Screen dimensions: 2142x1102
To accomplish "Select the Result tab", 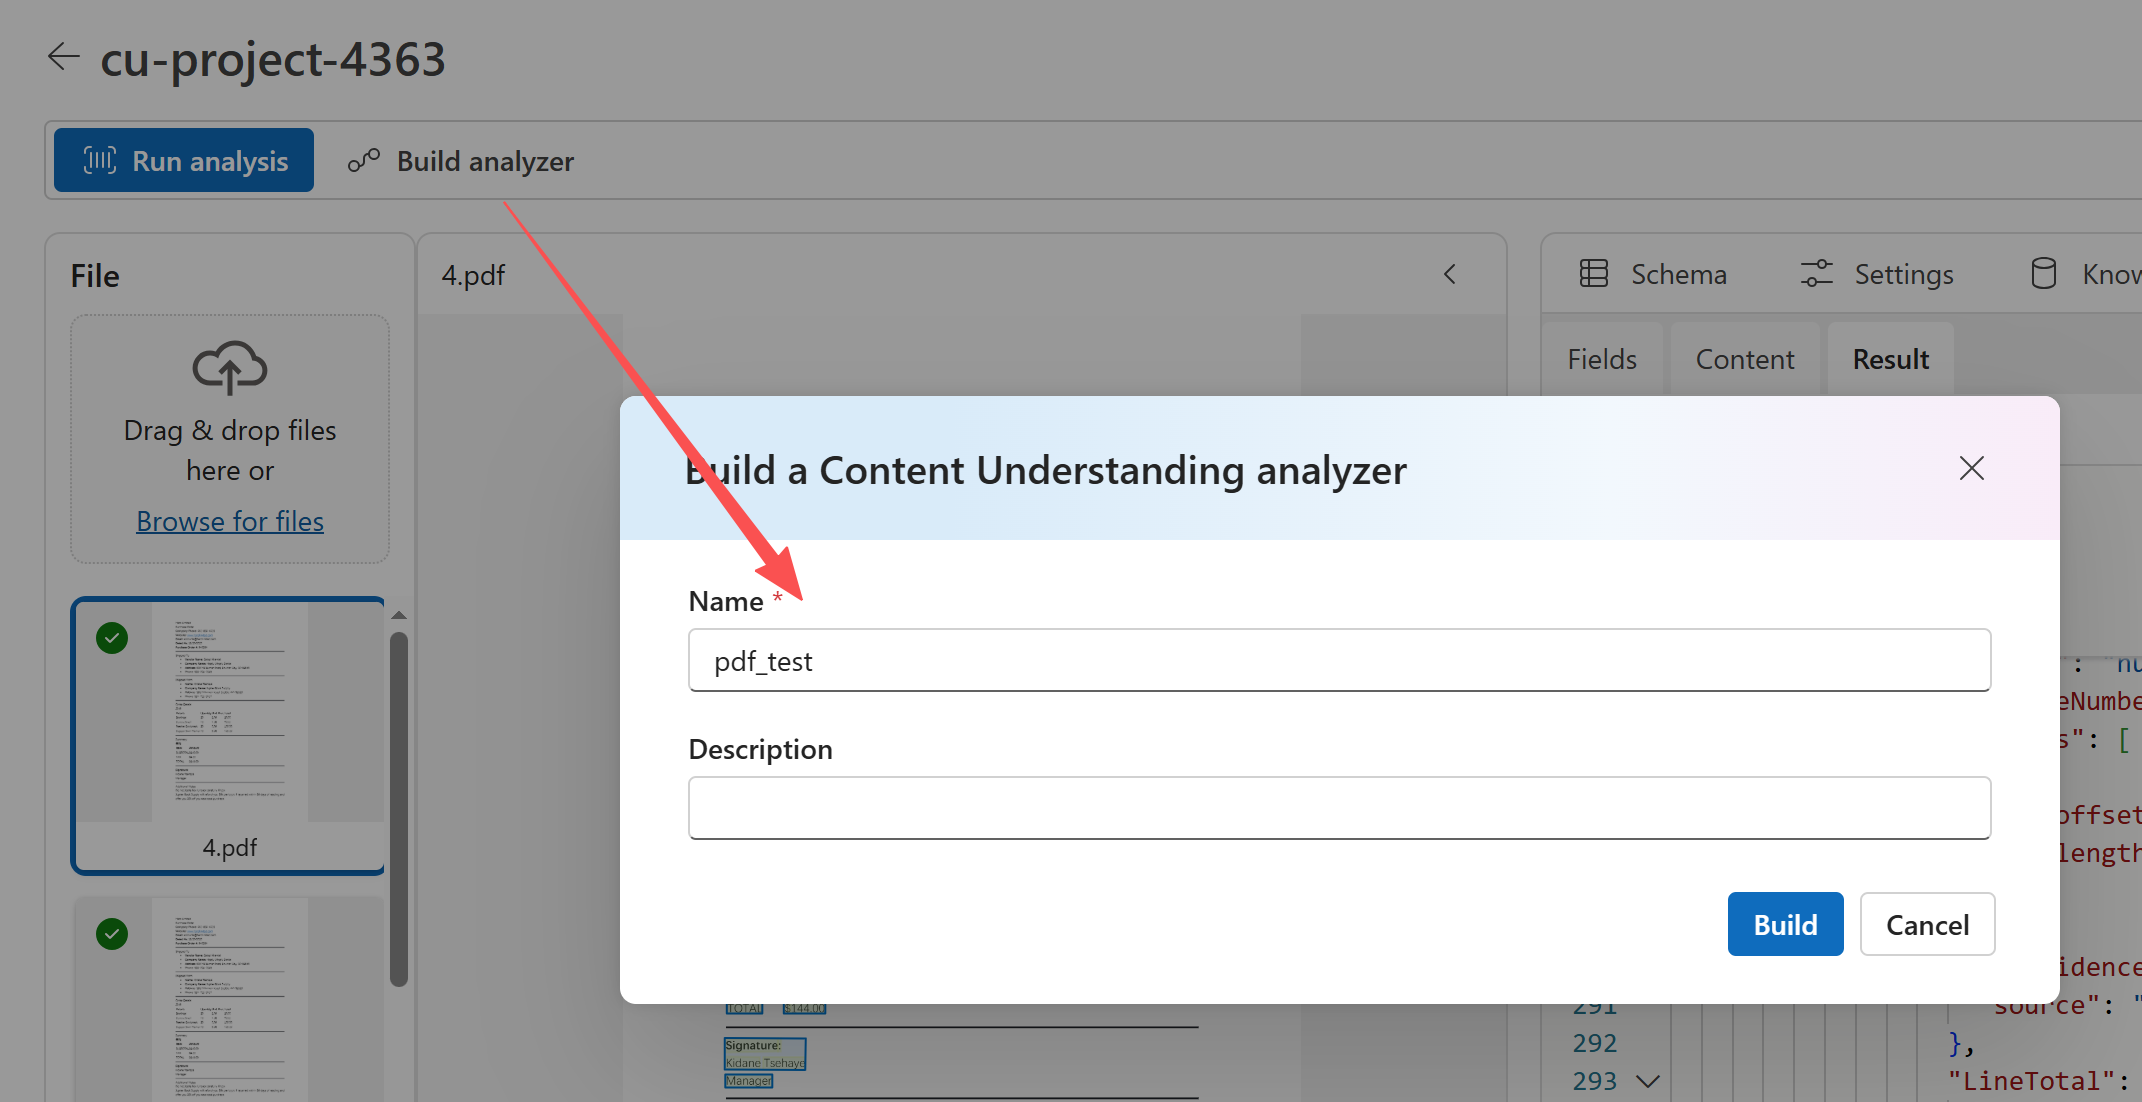I will (x=1890, y=359).
